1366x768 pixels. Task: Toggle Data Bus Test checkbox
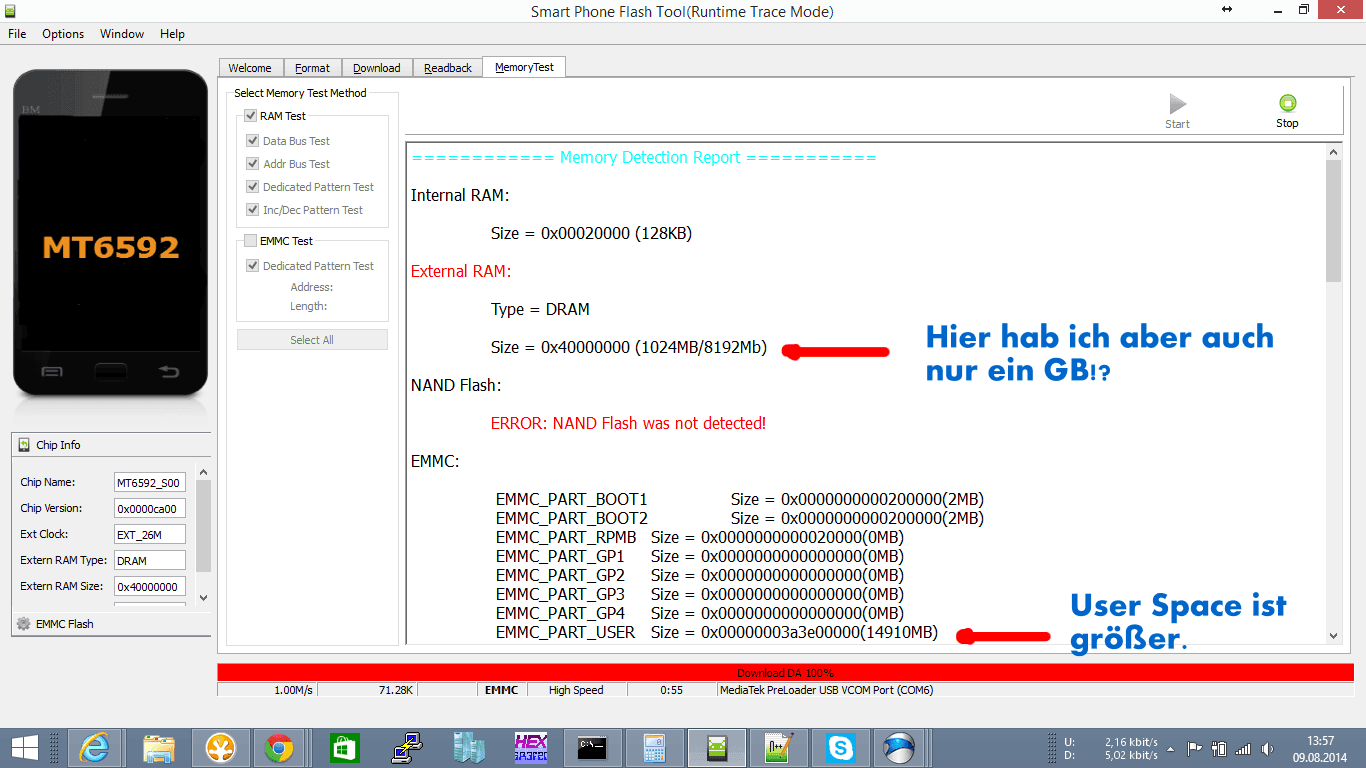(254, 141)
